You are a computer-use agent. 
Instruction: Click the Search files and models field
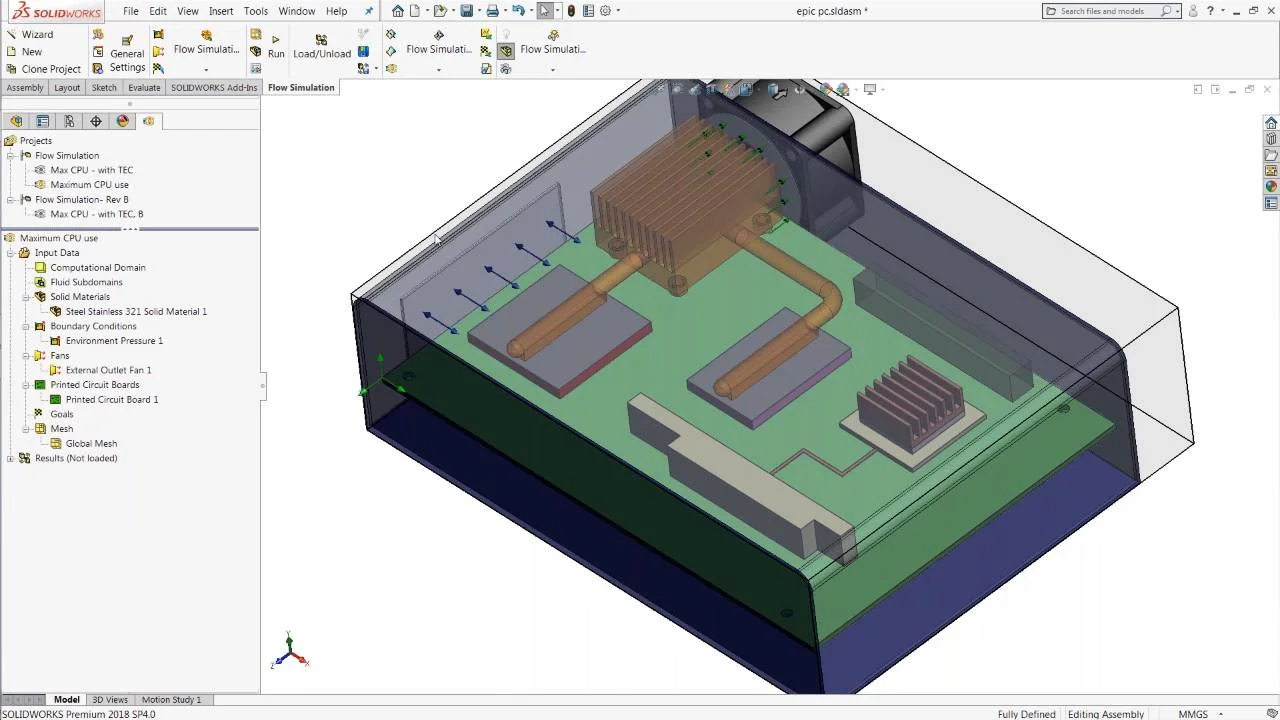pyautogui.click(x=1102, y=11)
